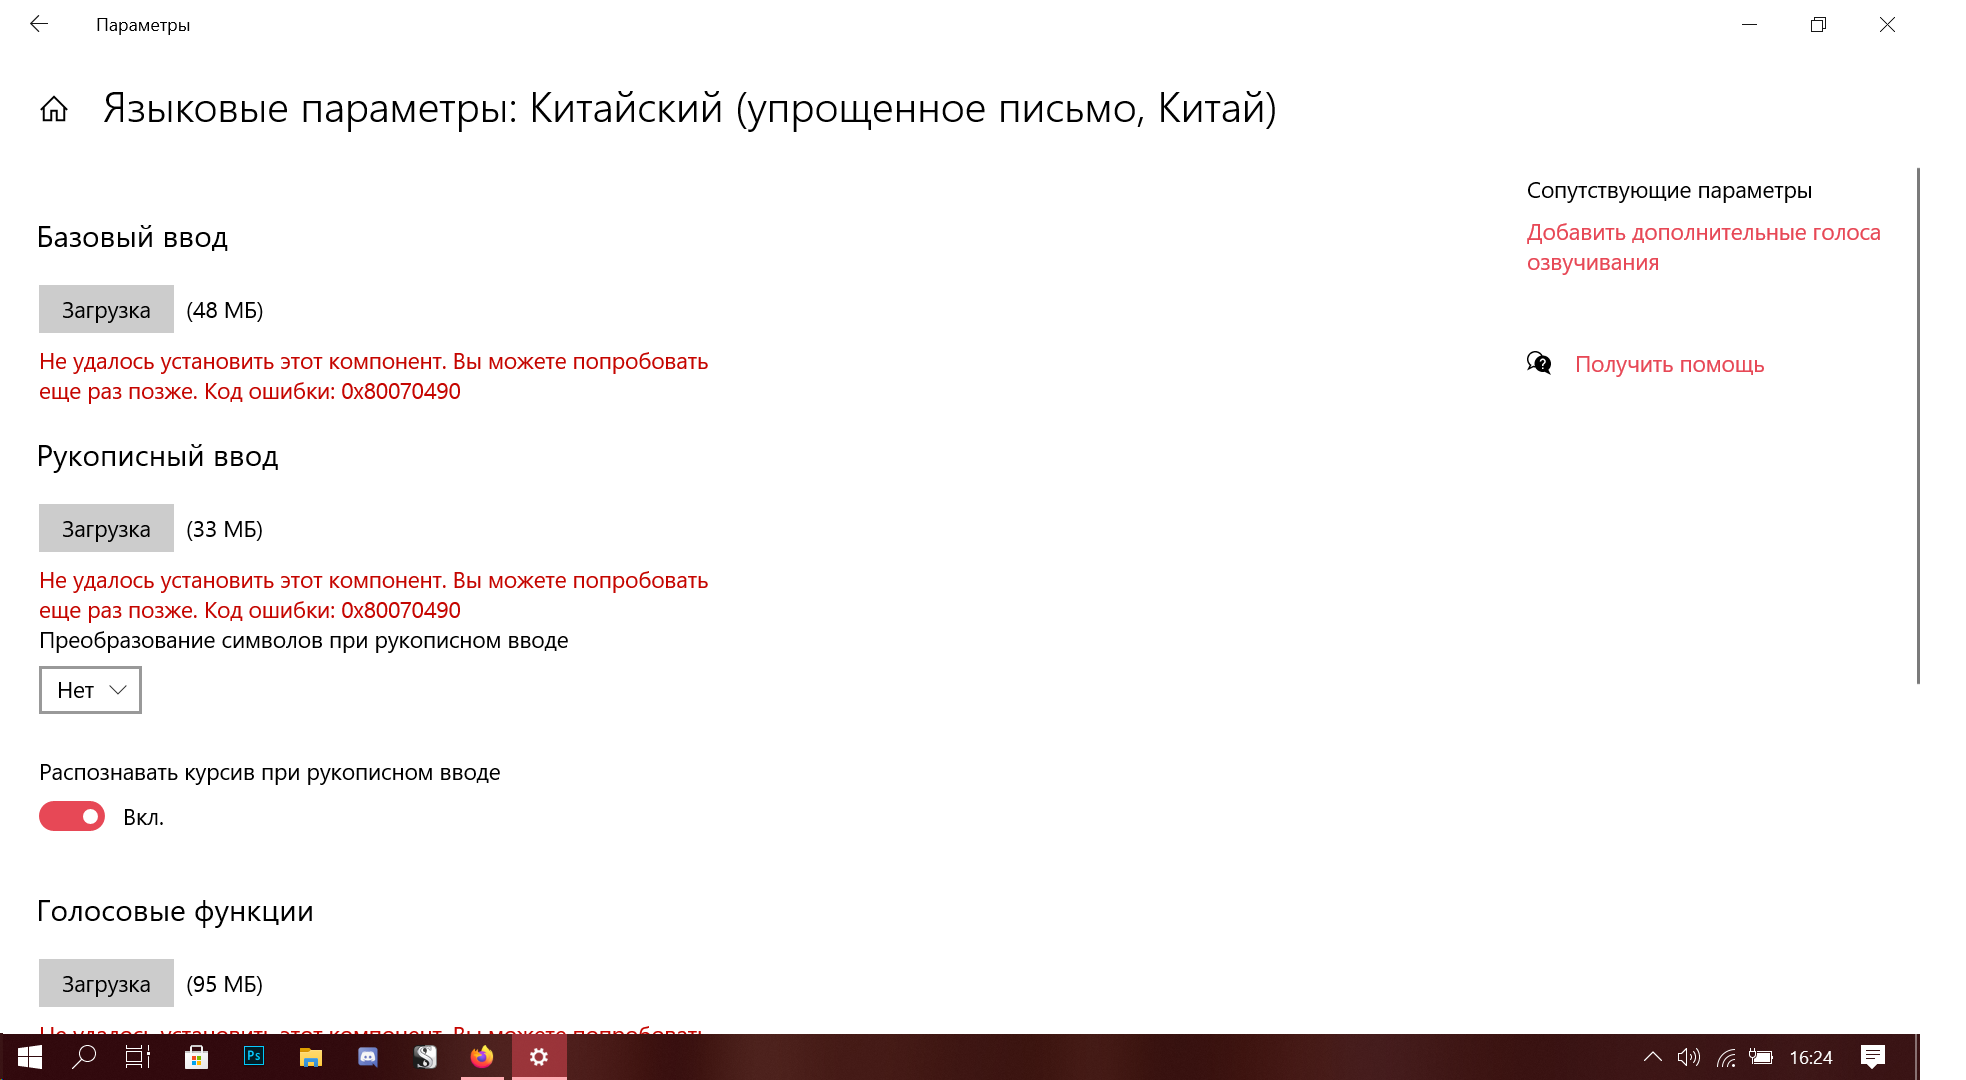This screenshot has width=1966, height=1080.
Task: Click the error message under Базовый ввод
Action: [373, 376]
